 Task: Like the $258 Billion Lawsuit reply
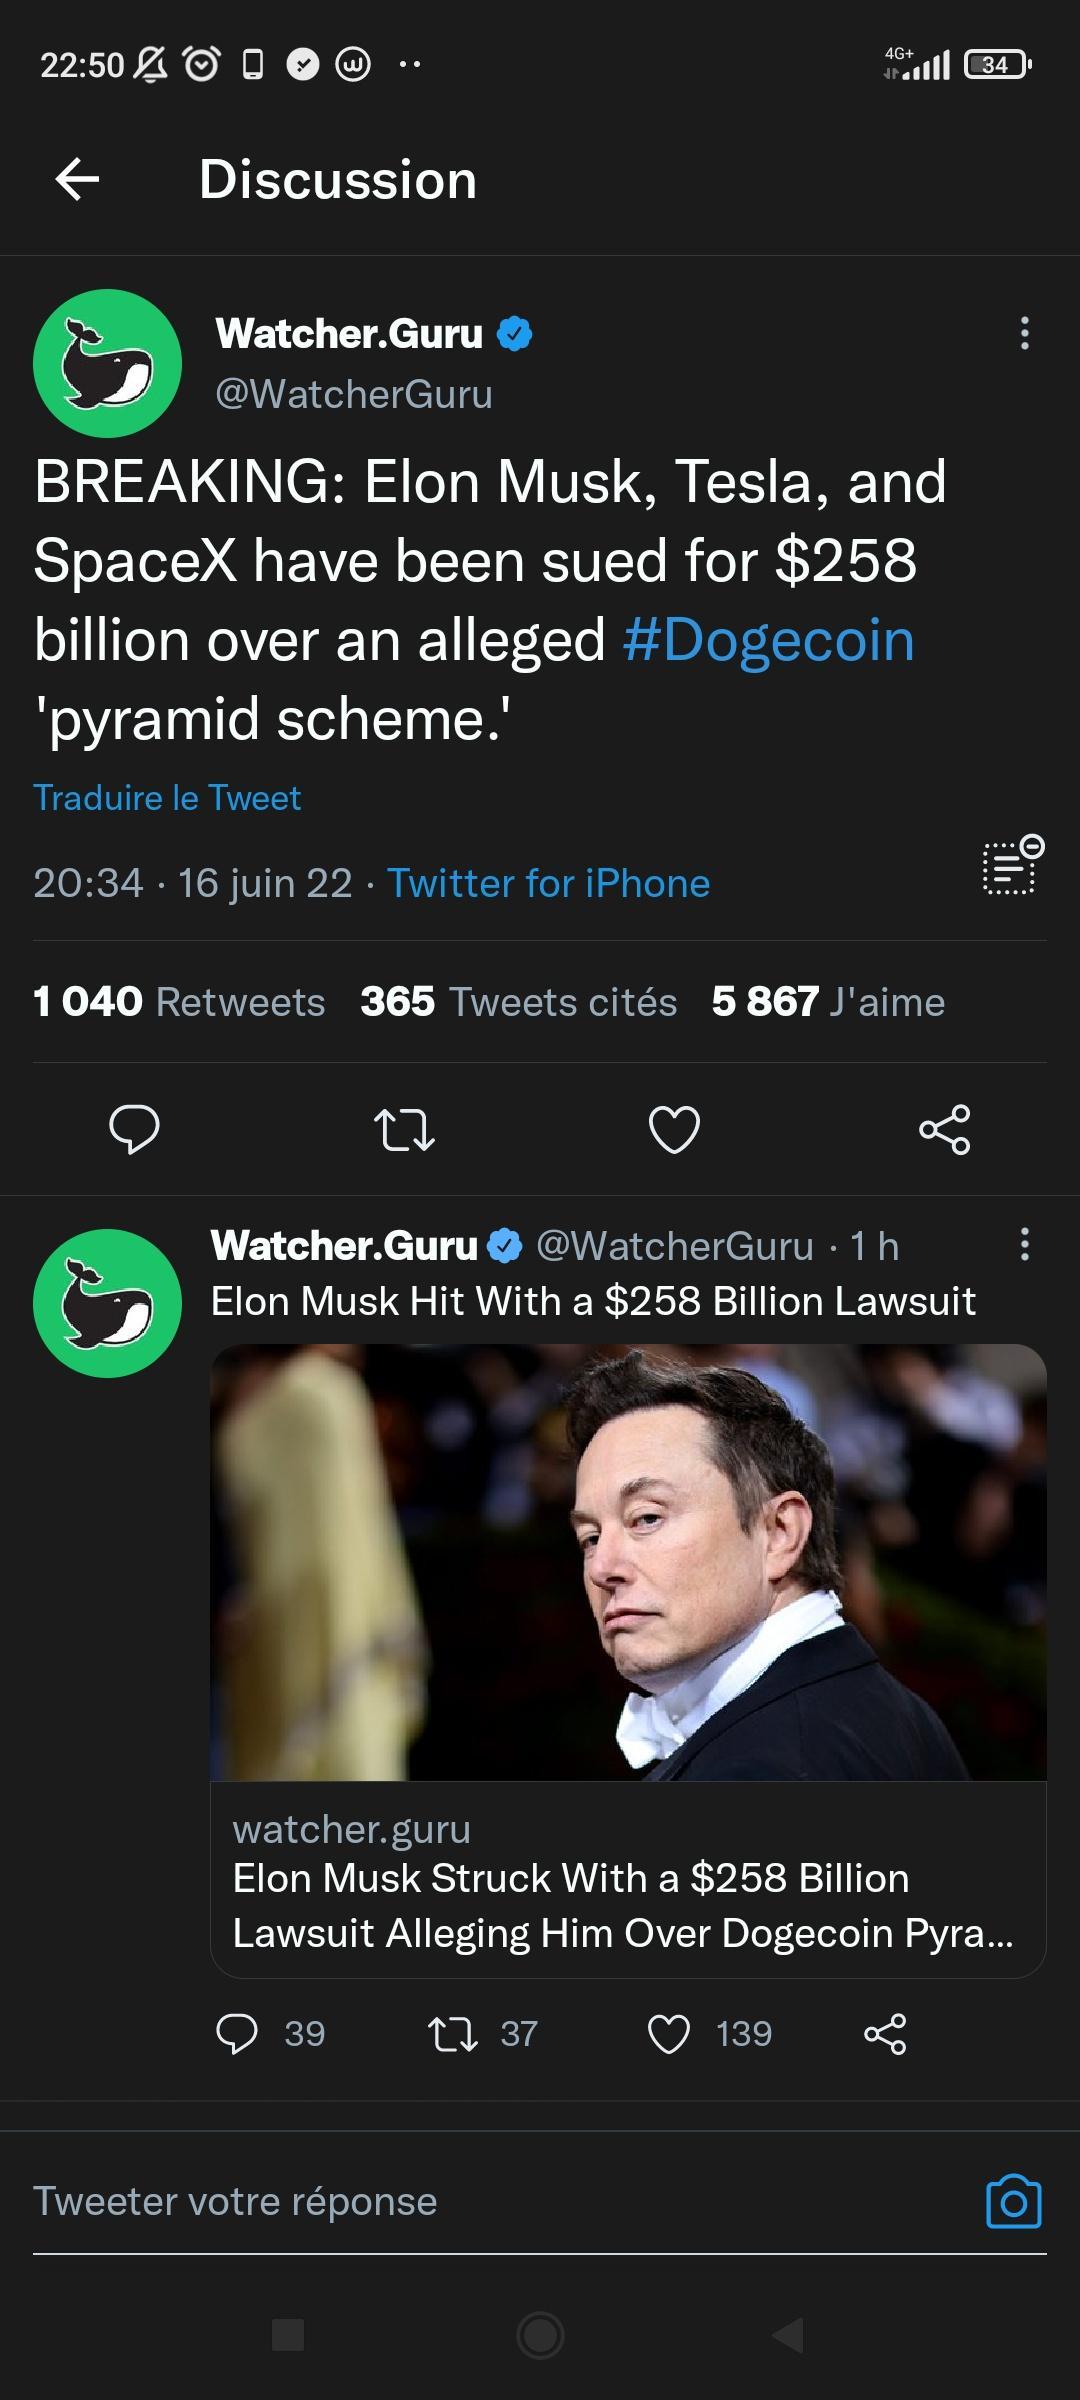click(672, 2033)
